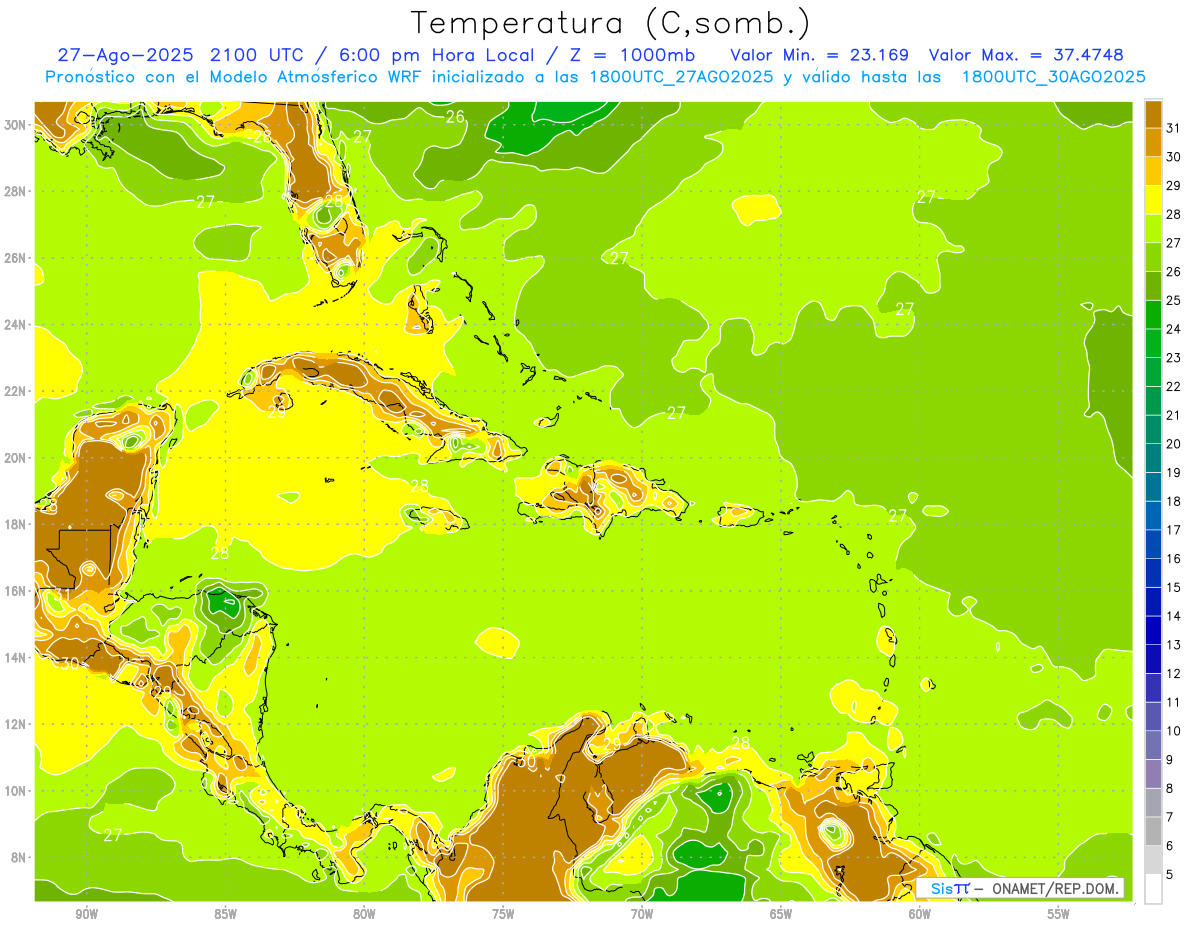The image size is (1200, 927).
Task: Click the "12N" latitude axis label
Action: pos(16,724)
